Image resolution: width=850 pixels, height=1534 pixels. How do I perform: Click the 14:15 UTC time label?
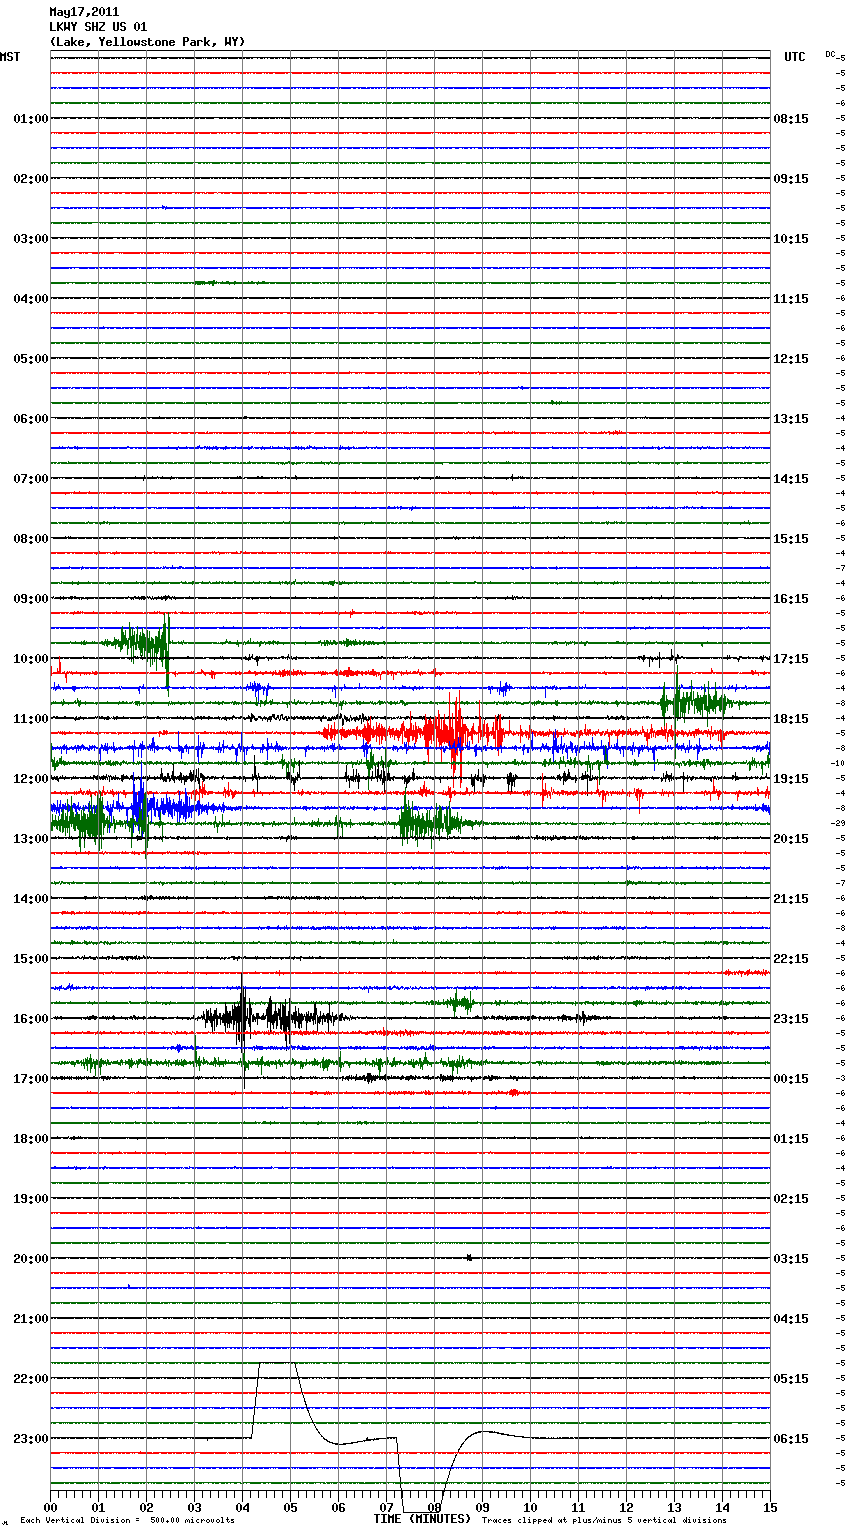pyautogui.click(x=791, y=479)
